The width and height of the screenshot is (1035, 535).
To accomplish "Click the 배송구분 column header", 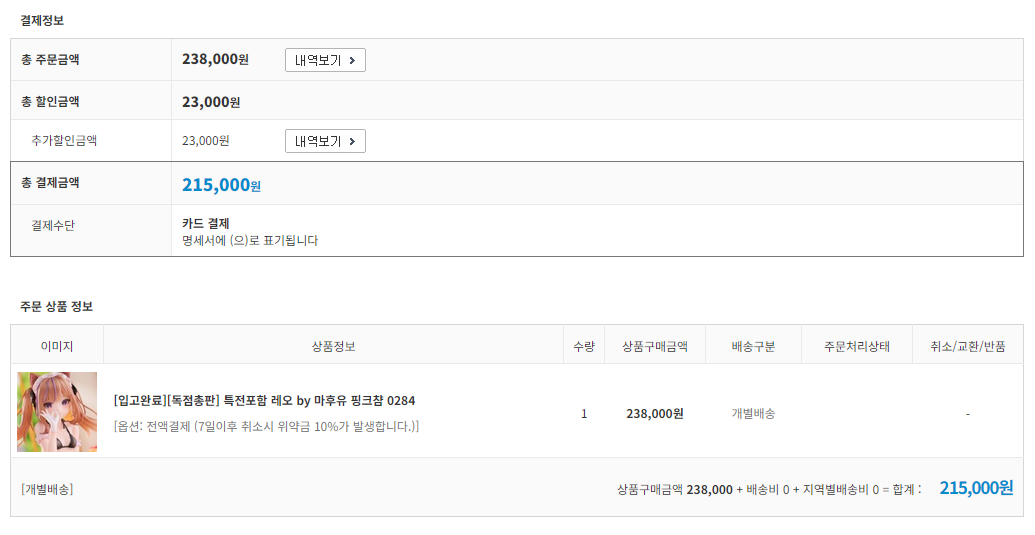I will [x=753, y=346].
